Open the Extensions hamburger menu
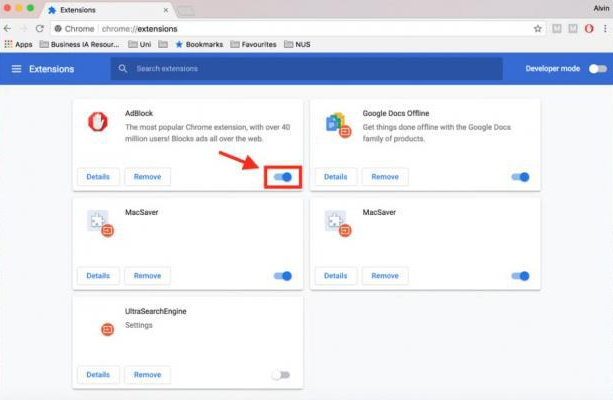613x400 pixels. (x=16, y=69)
